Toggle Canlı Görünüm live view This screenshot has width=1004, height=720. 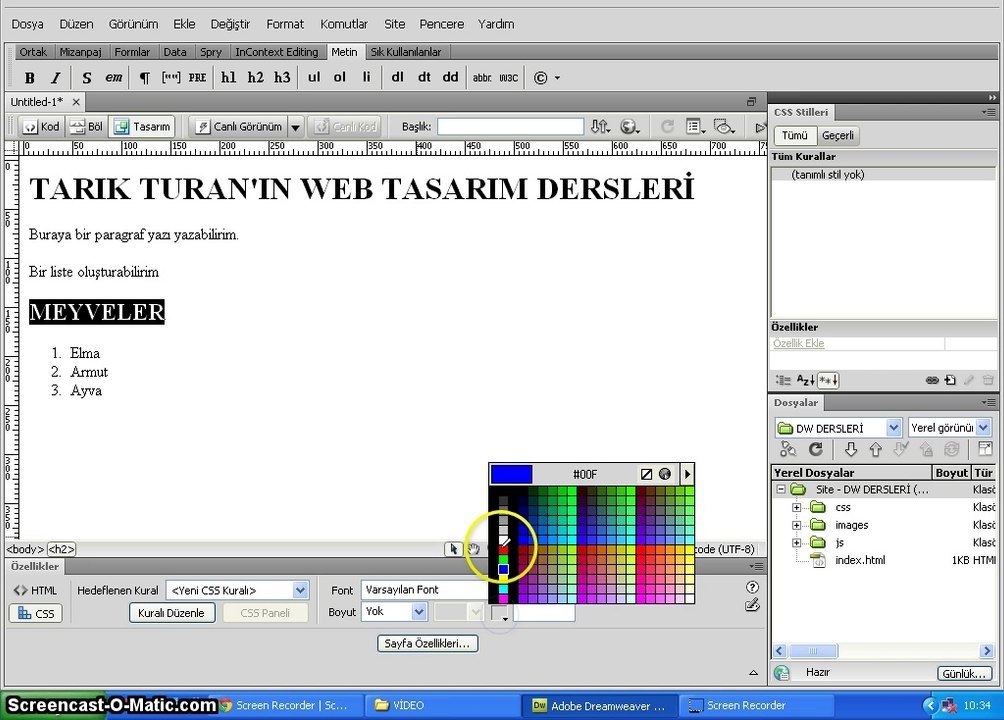239,127
